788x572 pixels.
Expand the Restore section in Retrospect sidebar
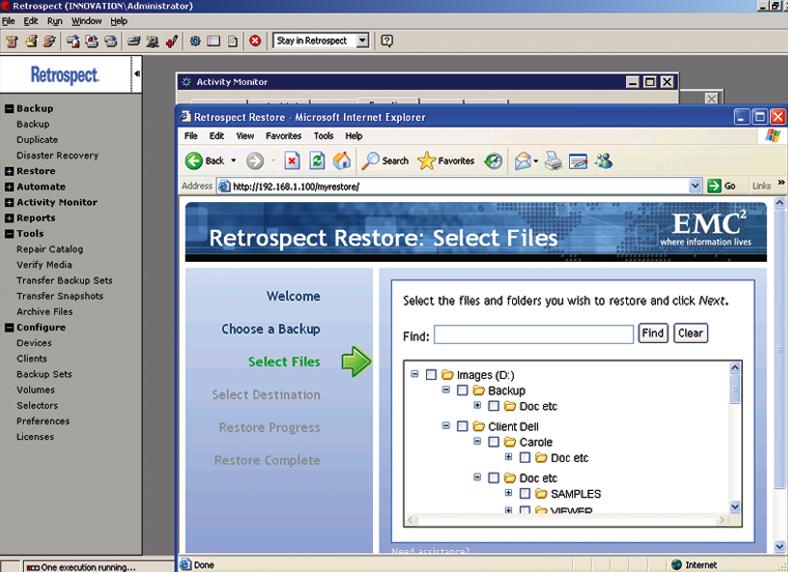(x=9, y=171)
